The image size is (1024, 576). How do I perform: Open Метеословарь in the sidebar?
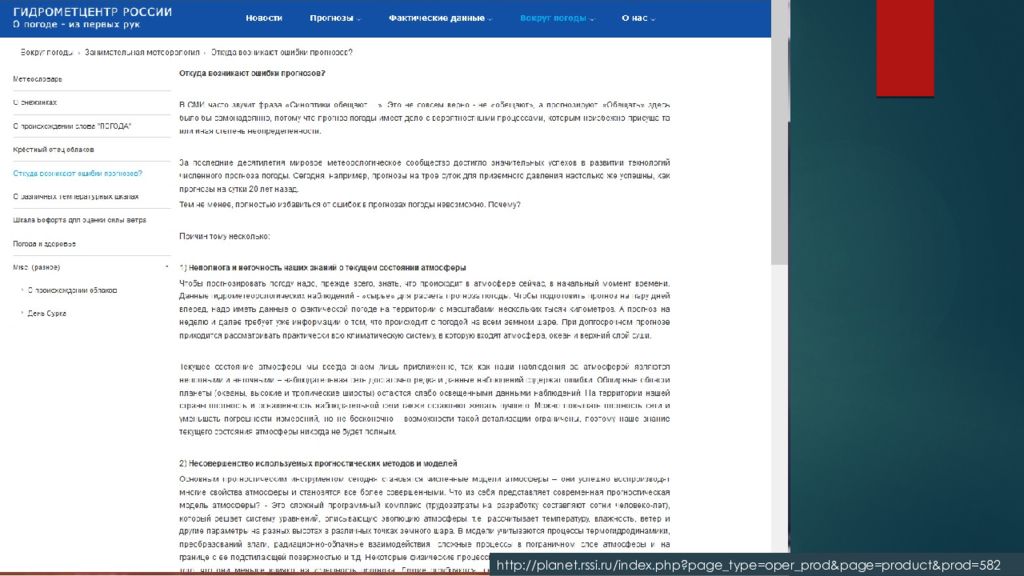[38, 79]
